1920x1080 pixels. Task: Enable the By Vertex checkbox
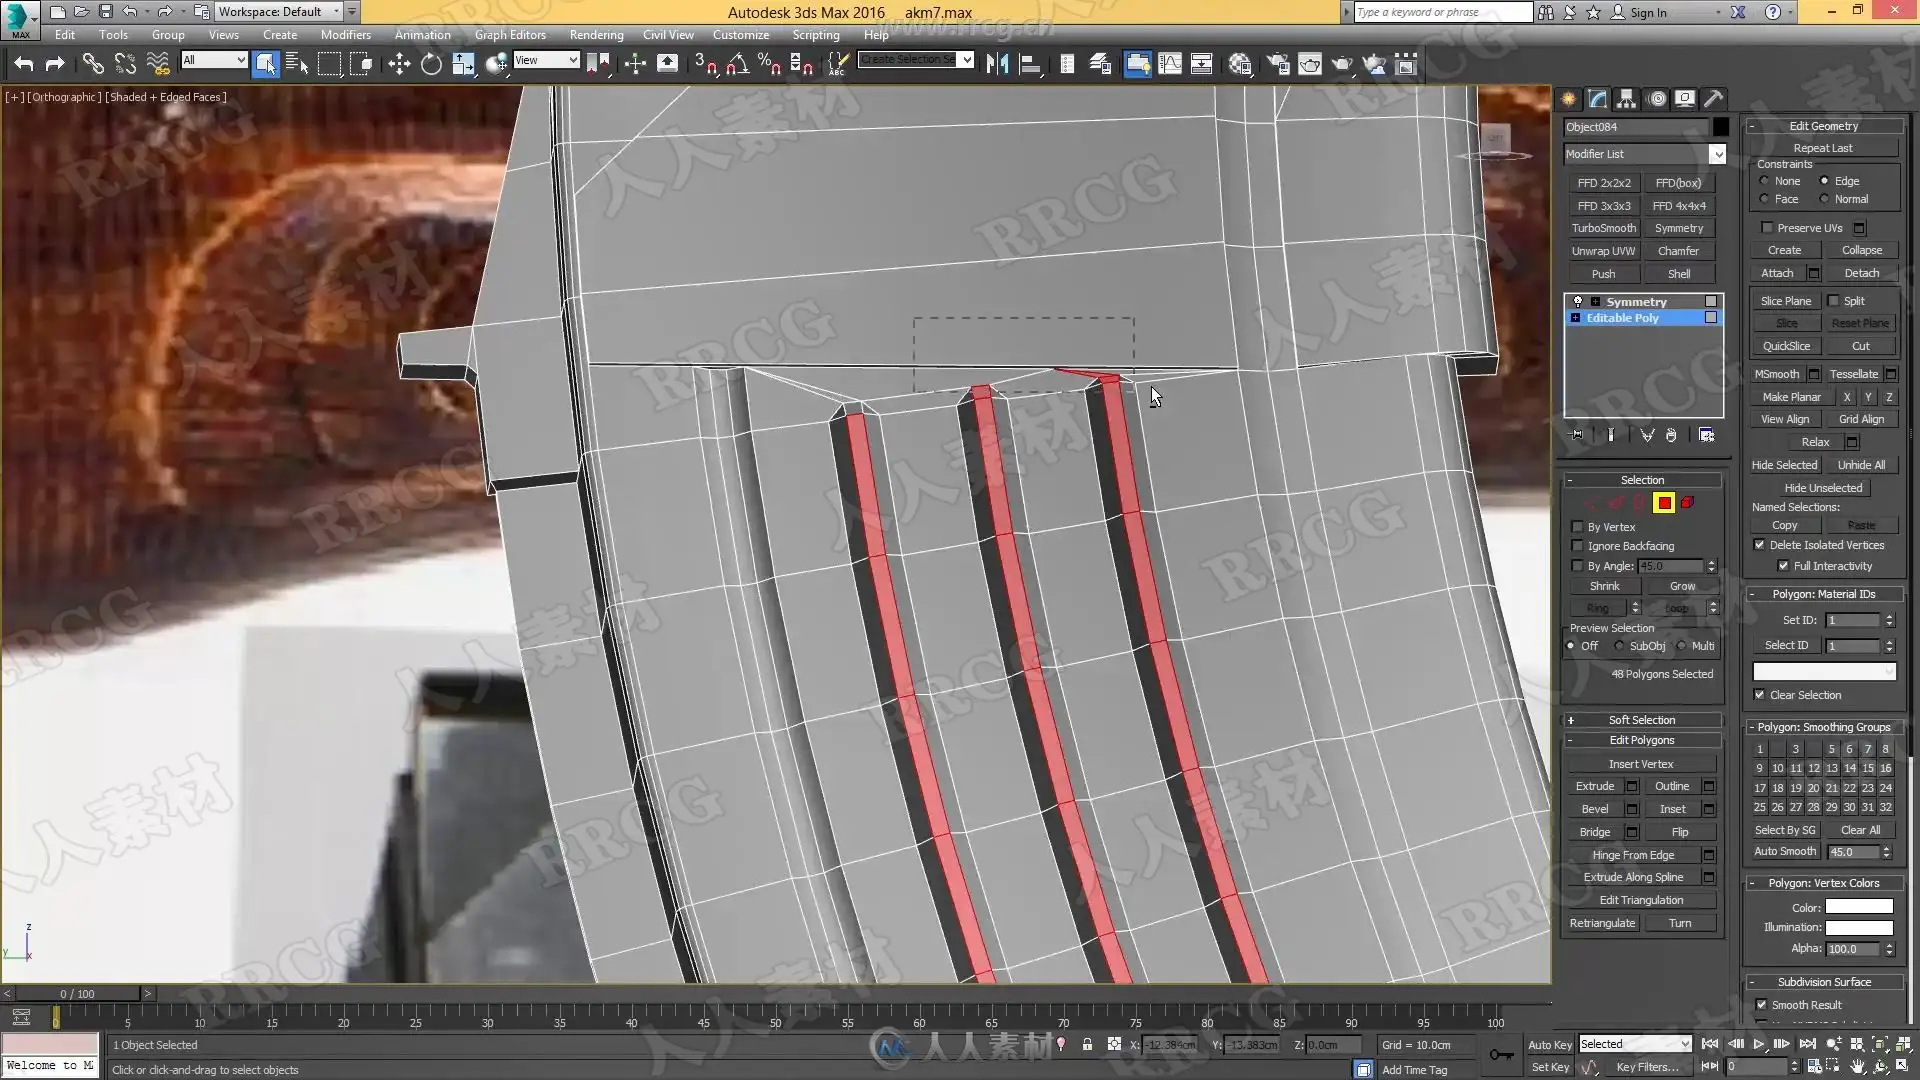[x=1578, y=527]
